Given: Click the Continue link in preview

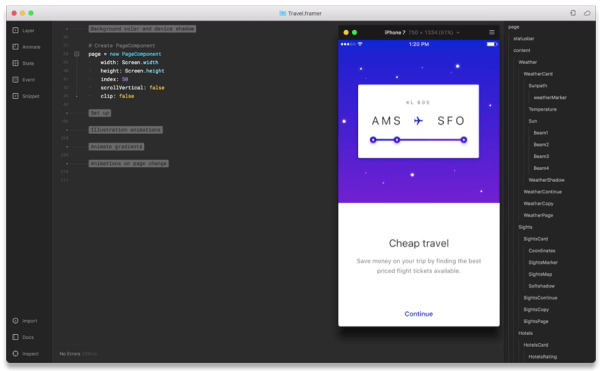Looking at the screenshot, I should [419, 314].
